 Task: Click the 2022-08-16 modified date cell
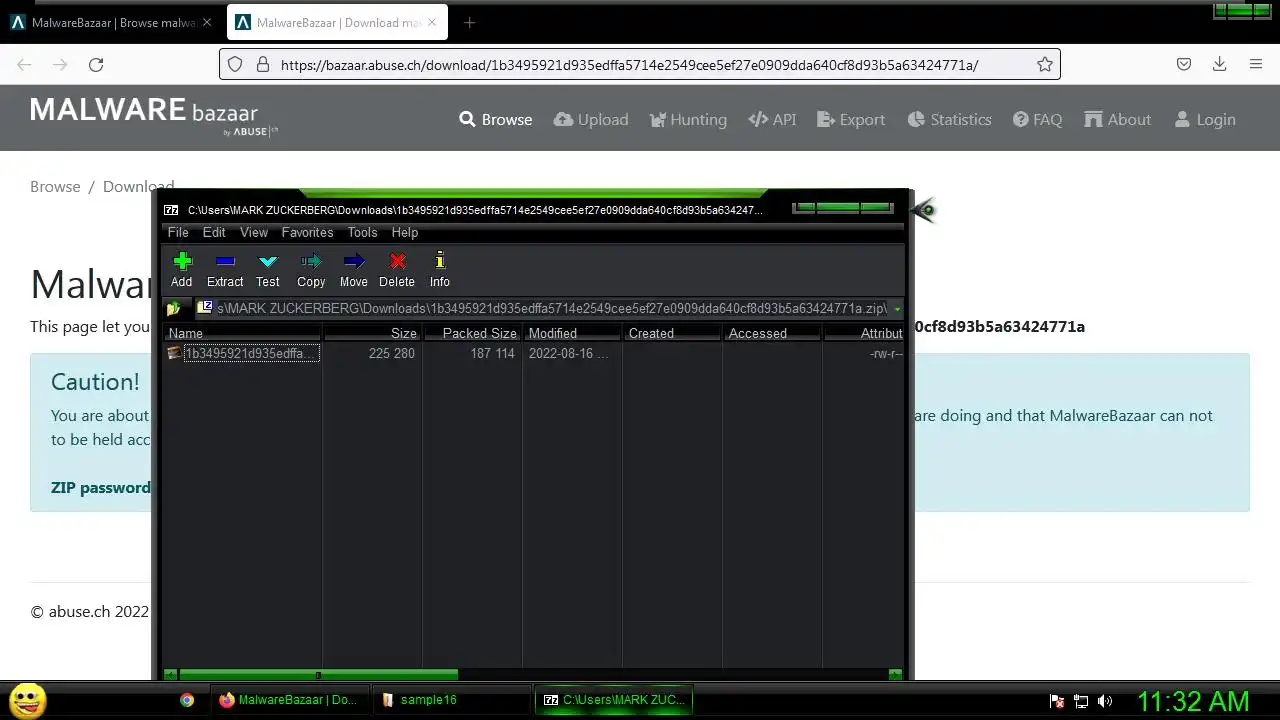(568, 353)
